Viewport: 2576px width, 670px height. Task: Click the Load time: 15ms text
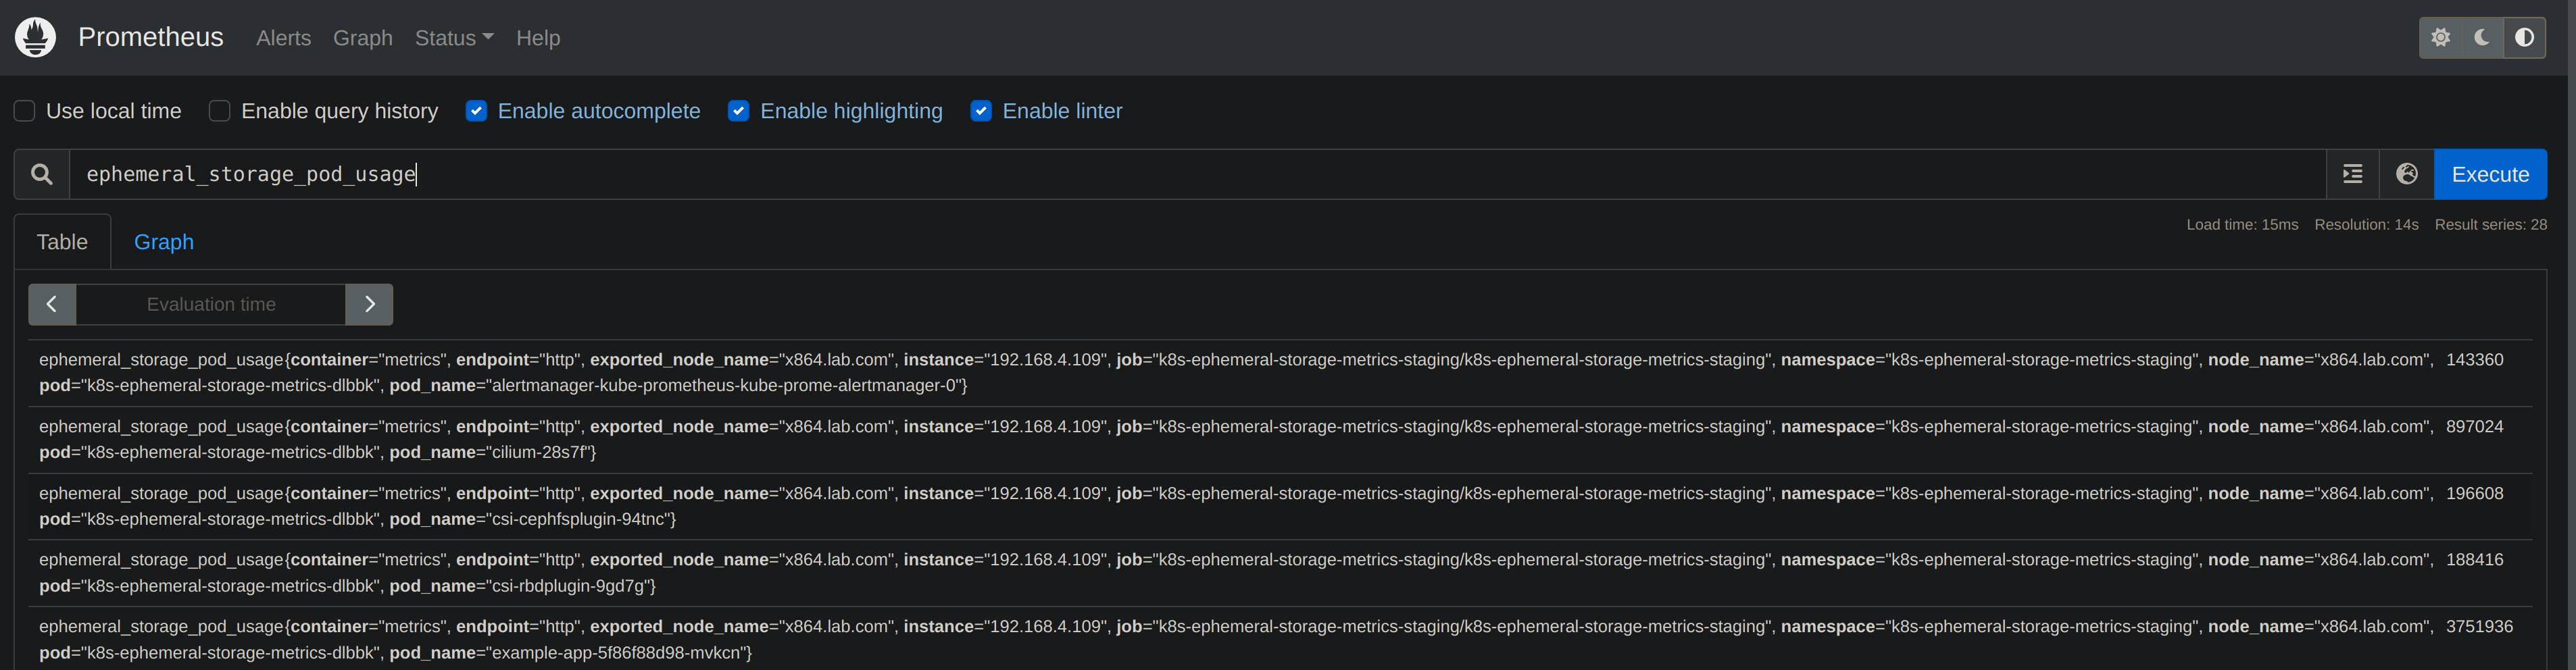[x=2242, y=225]
